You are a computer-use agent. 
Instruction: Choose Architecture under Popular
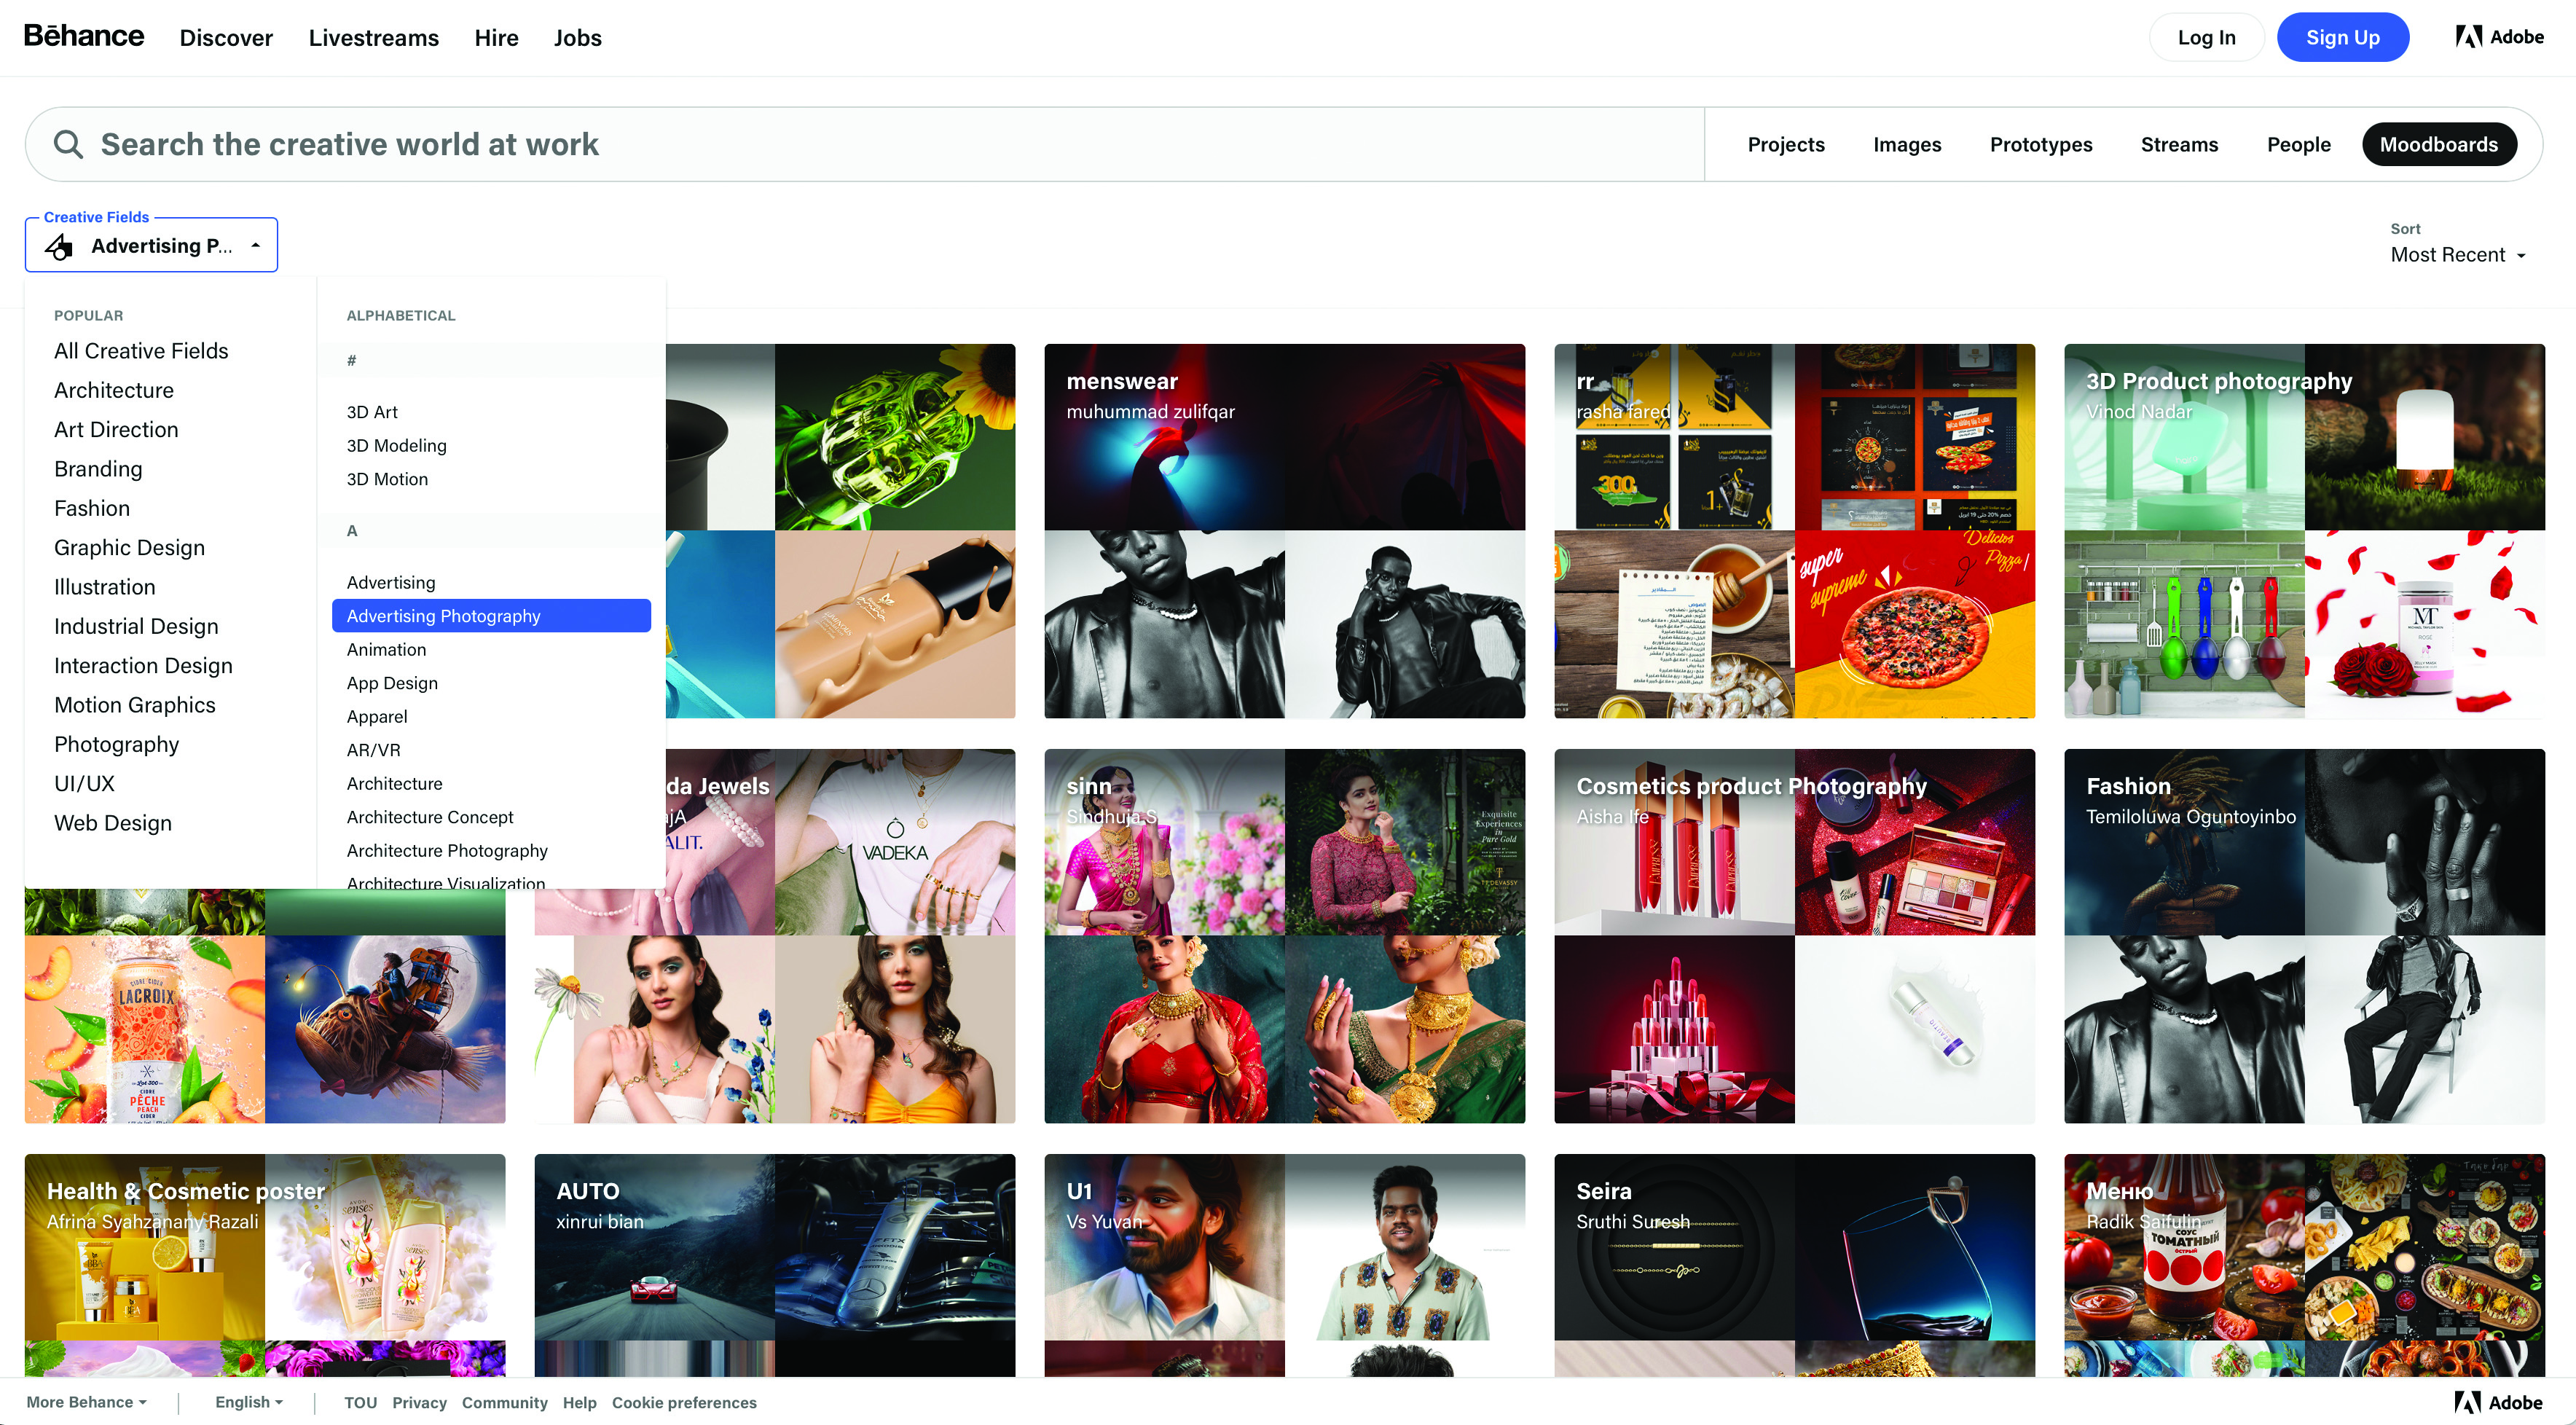tap(114, 390)
